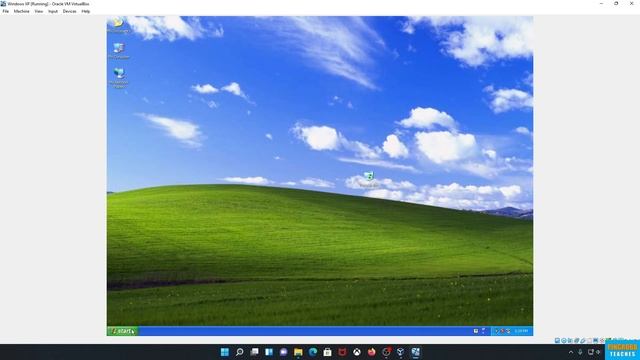Screen dimensions: 640x360
Task: Open the red icon left of Xbox
Action: pyautogui.click(x=342, y=352)
